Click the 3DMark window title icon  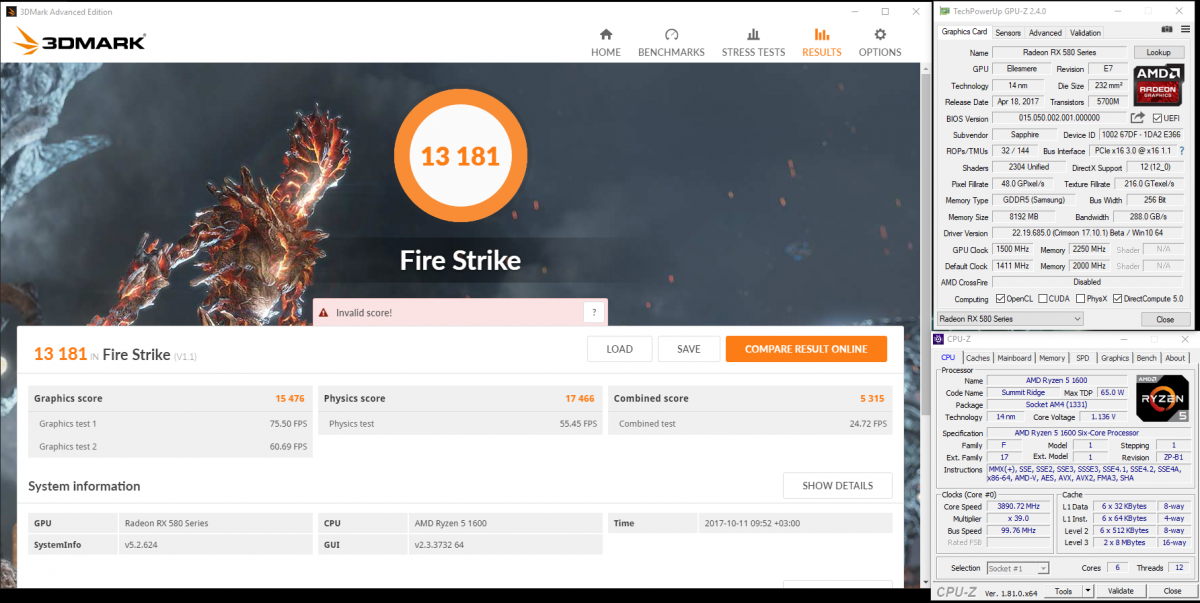click(9, 12)
